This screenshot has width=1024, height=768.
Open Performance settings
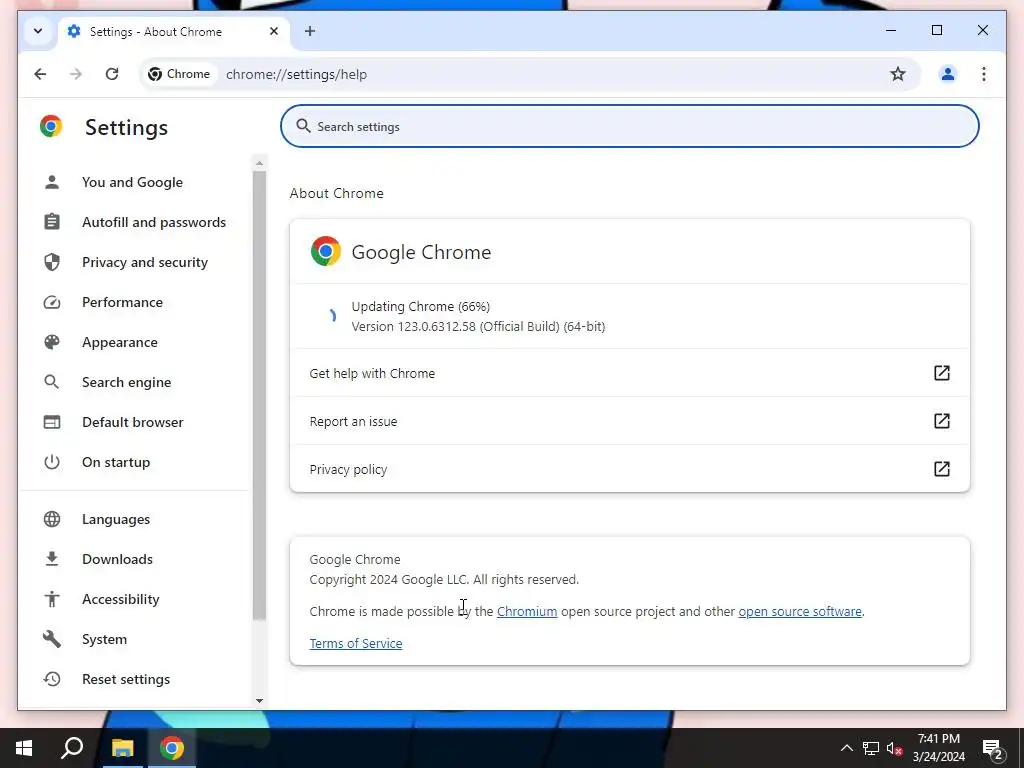(x=133, y=302)
